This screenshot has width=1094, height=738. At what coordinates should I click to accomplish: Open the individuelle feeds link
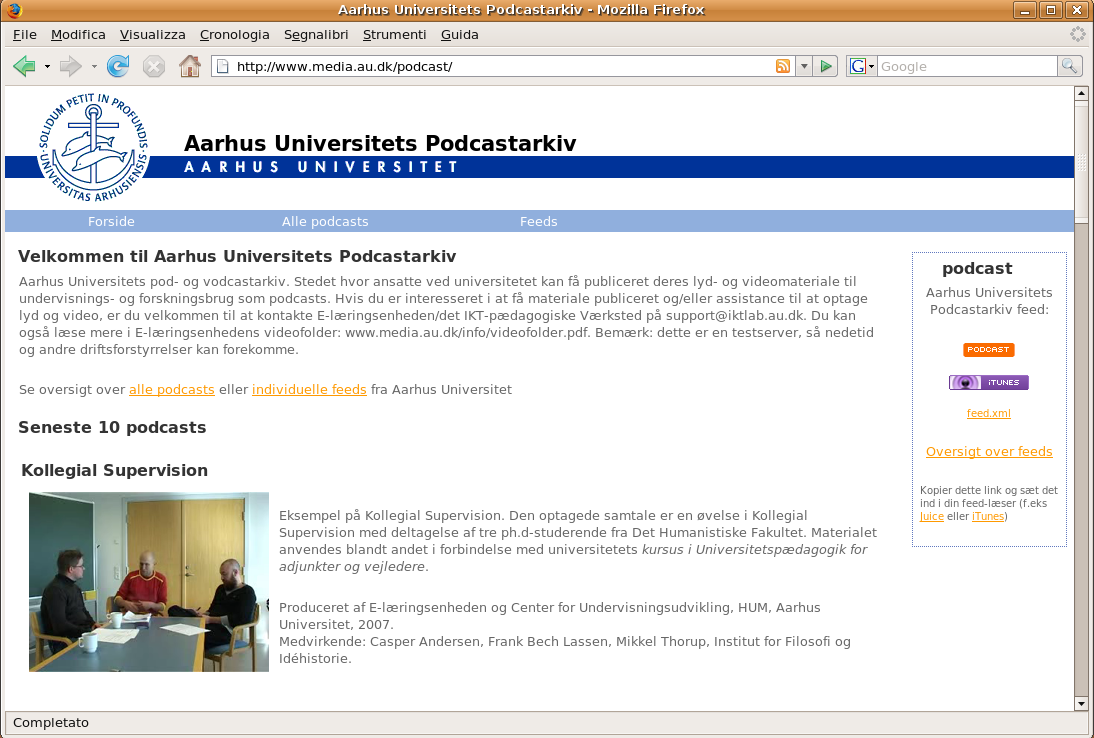coord(308,389)
